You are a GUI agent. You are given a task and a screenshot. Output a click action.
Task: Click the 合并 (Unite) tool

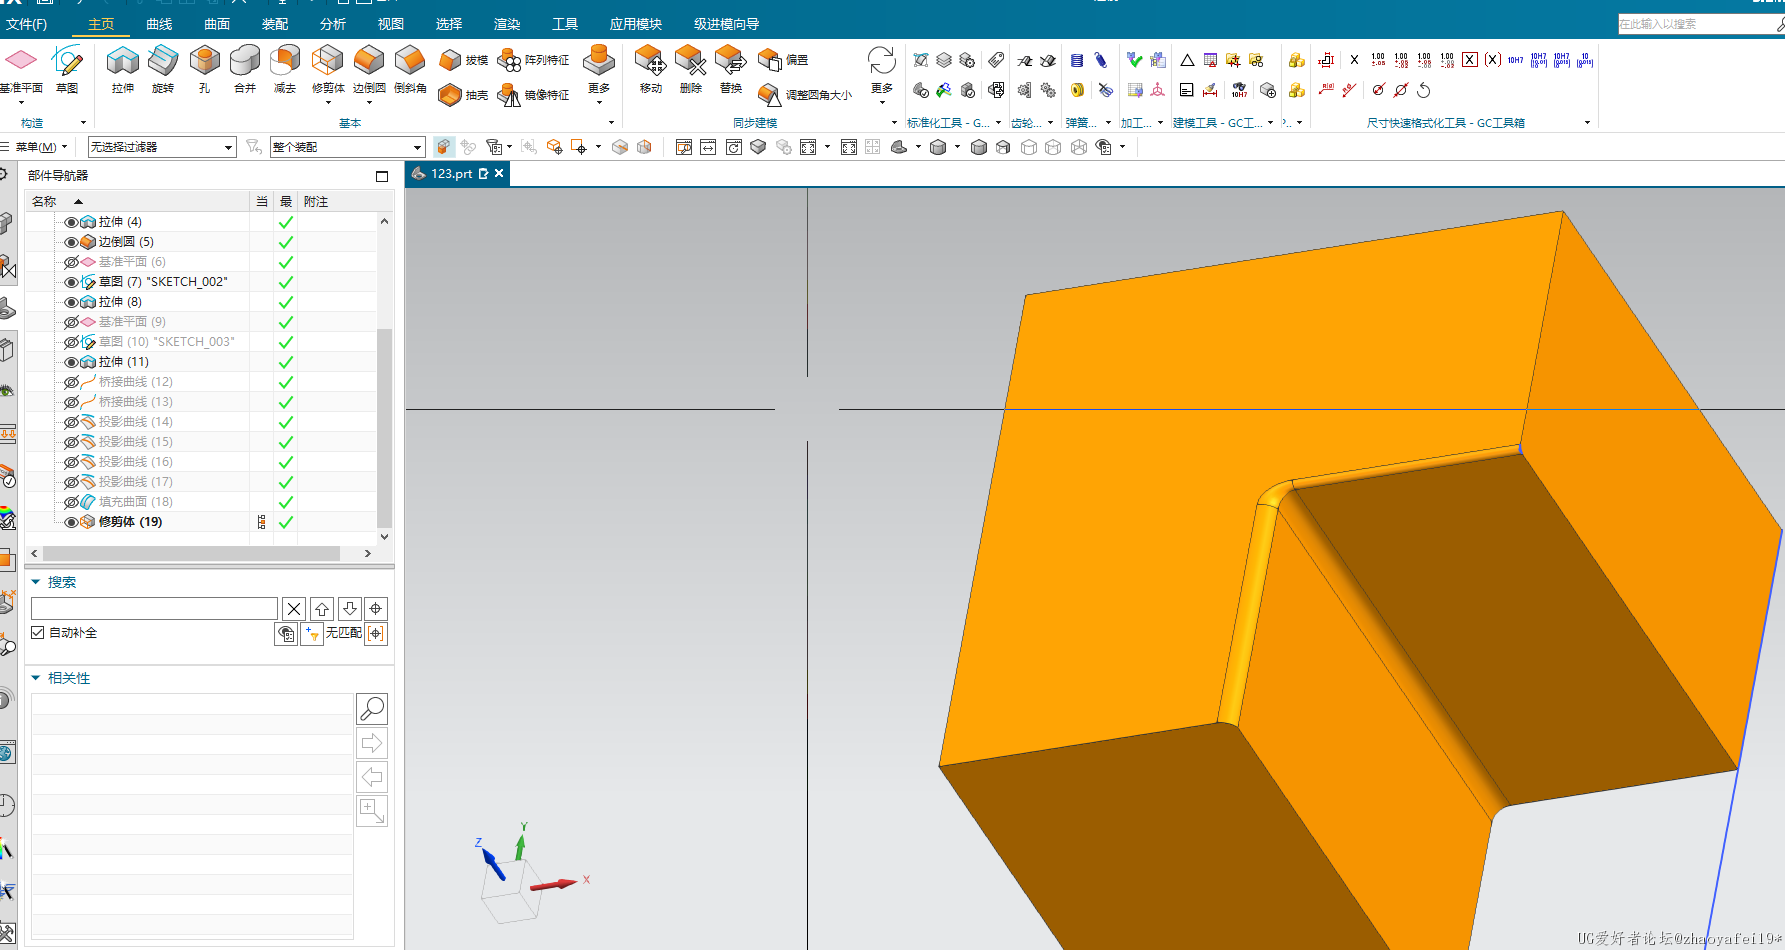point(245,69)
